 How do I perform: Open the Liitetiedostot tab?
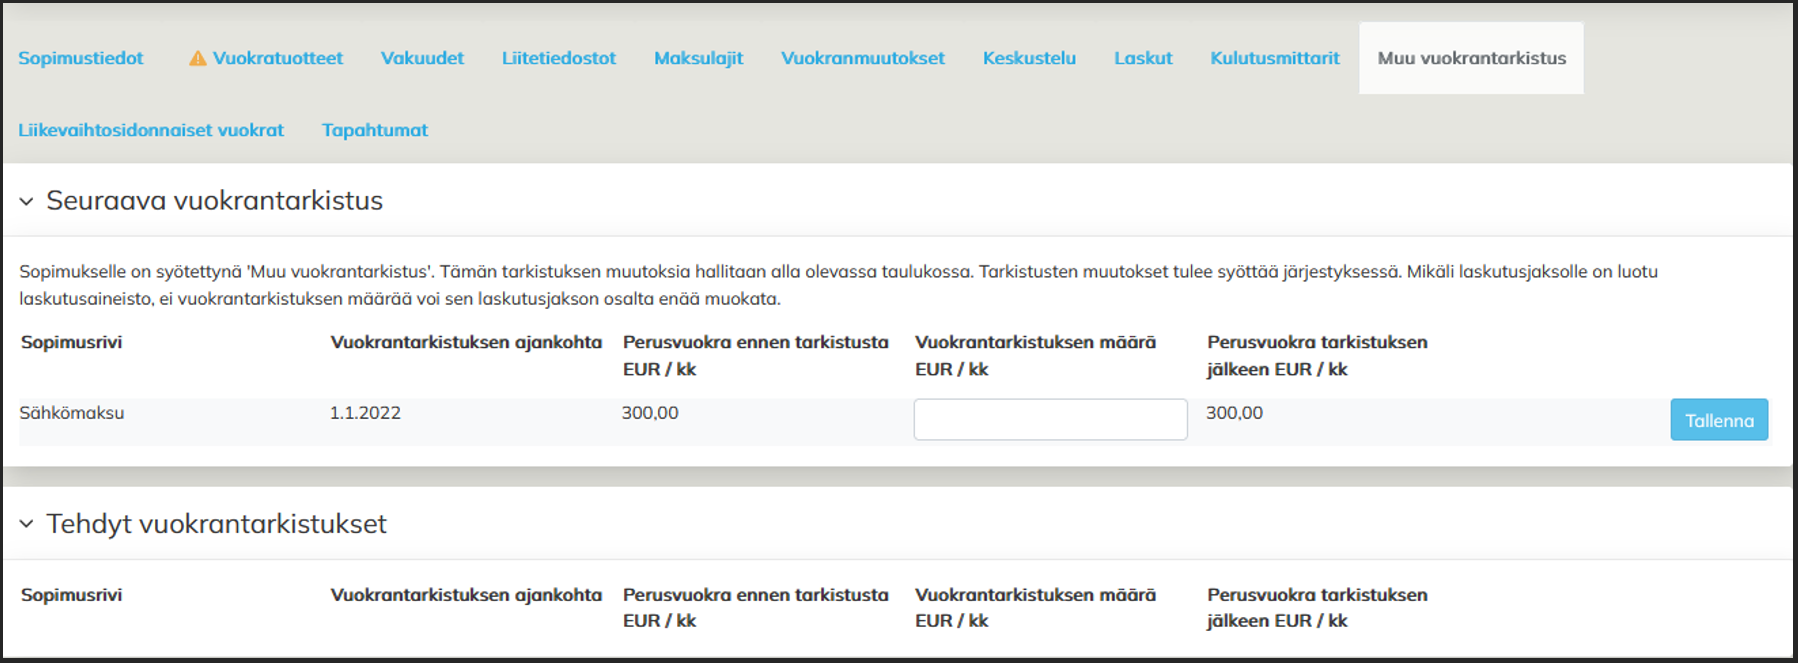click(558, 59)
